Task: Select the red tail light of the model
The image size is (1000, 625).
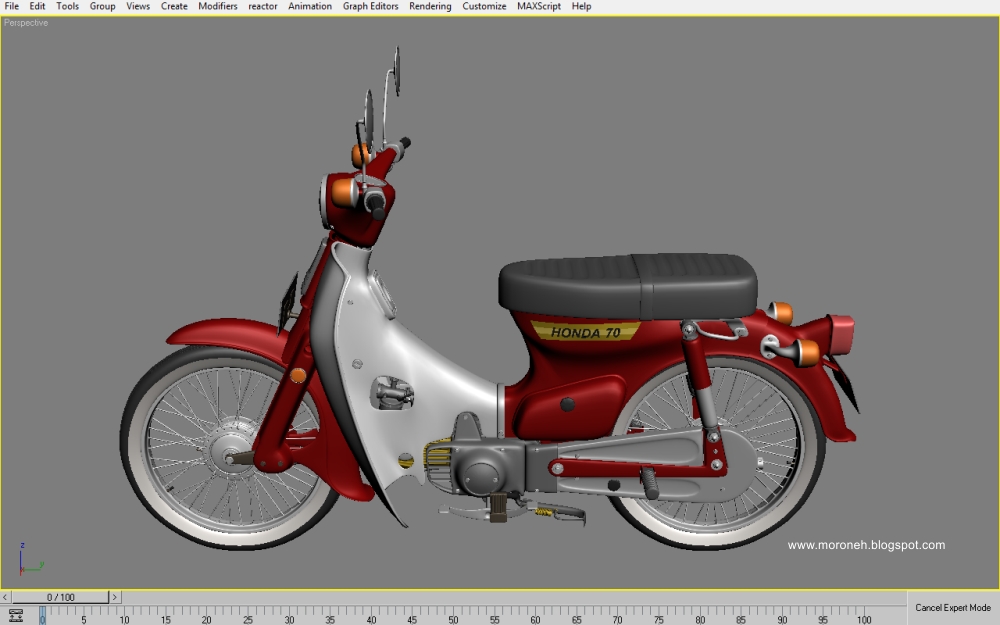Action: coord(841,335)
